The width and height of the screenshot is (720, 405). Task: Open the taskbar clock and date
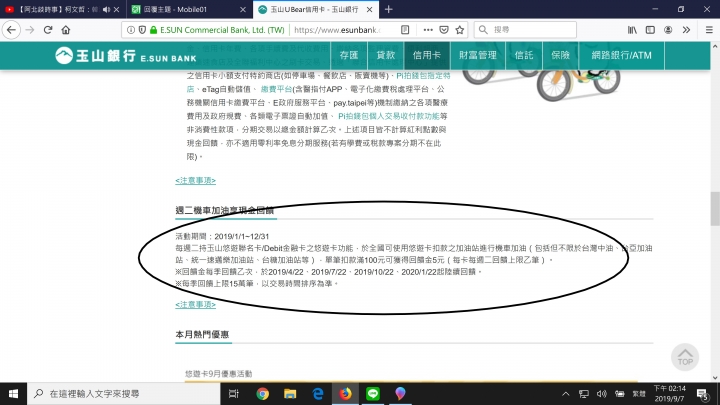click(x=670, y=394)
